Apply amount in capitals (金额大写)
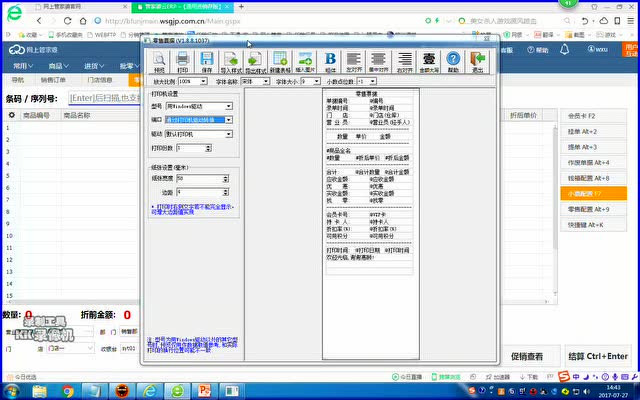 [x=429, y=62]
